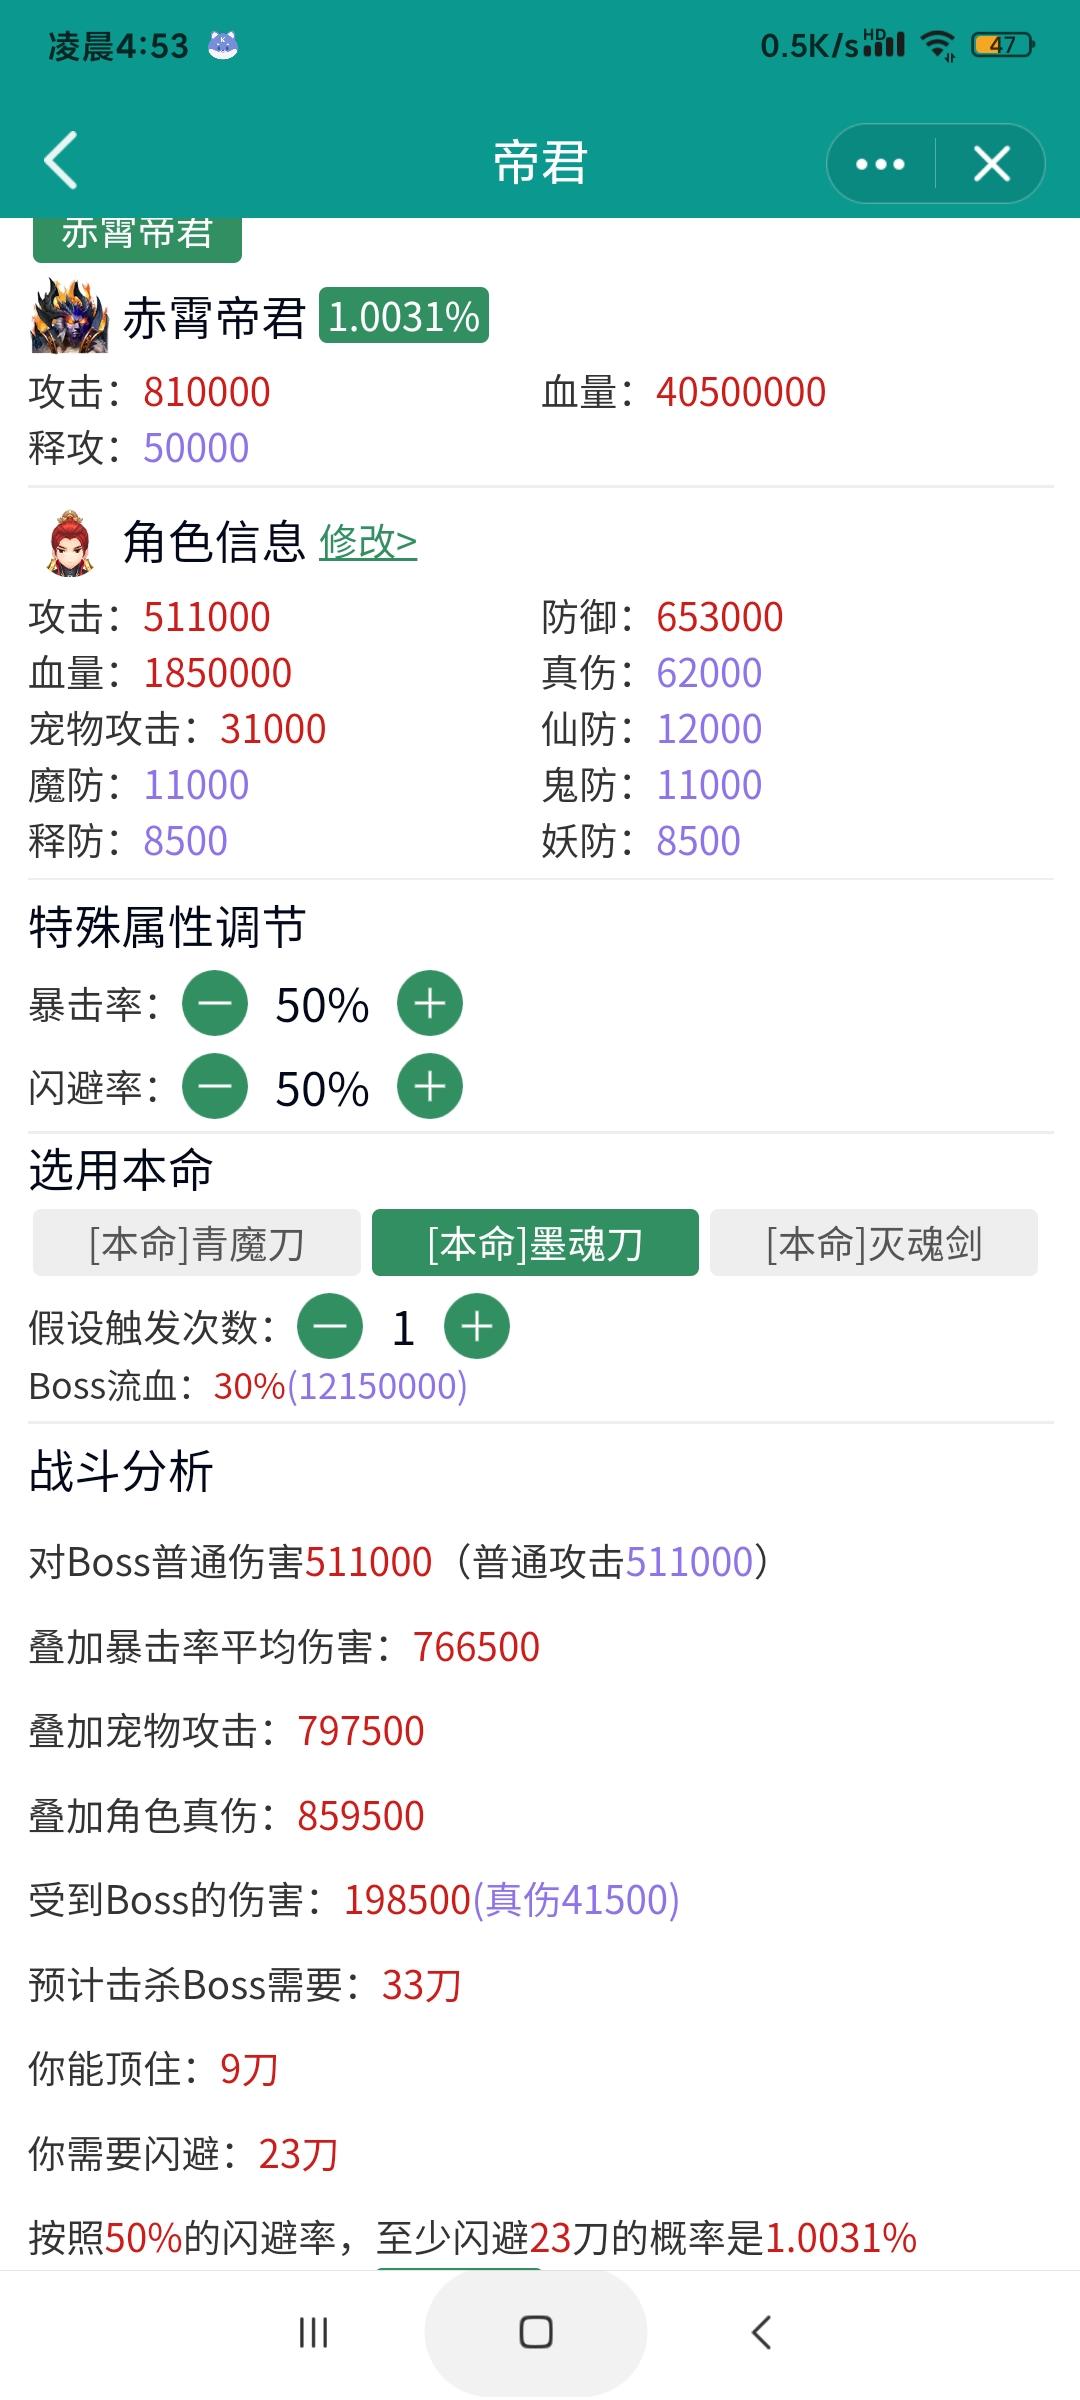Tap the Android home navigation button
Image resolution: width=1080 pixels, height=2400 pixels.
pos(536,2333)
